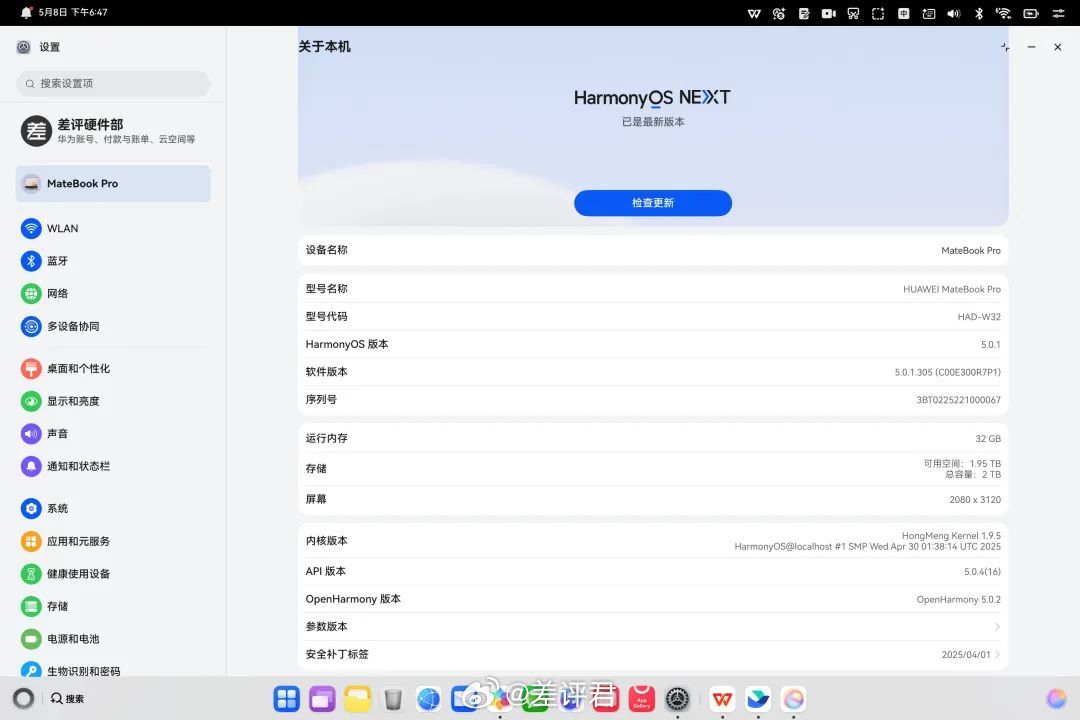Click the window shrink icon next to minimize
This screenshot has width=1080, height=720.
(x=1005, y=47)
